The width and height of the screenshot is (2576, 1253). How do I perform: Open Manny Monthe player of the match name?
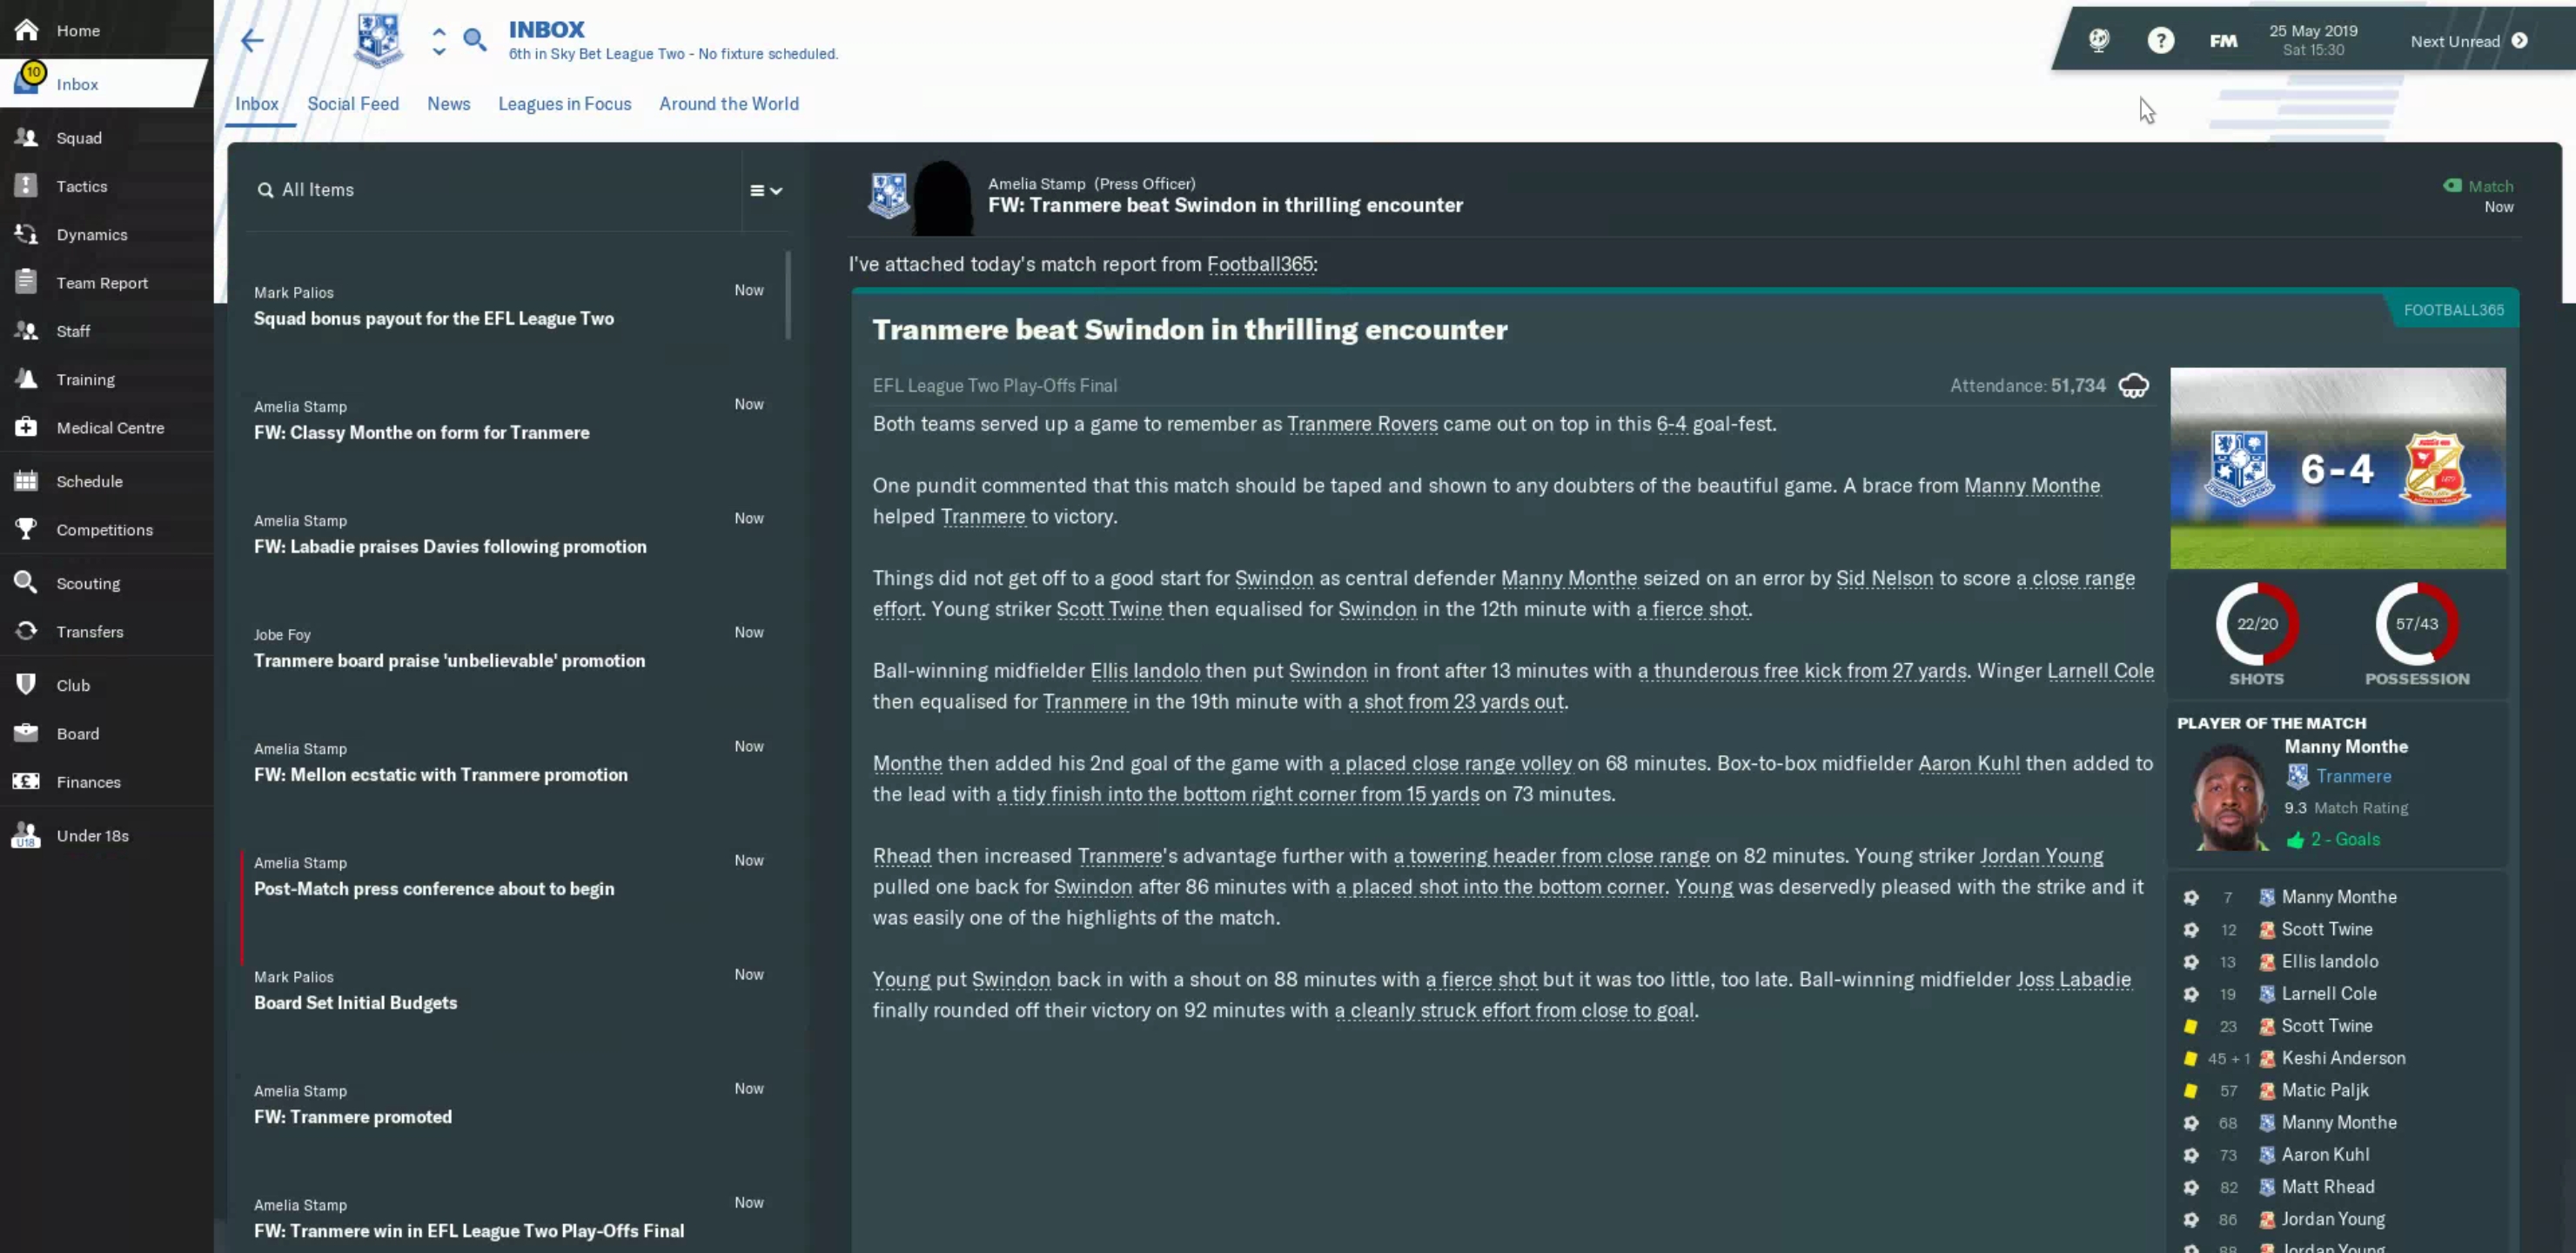[2346, 746]
